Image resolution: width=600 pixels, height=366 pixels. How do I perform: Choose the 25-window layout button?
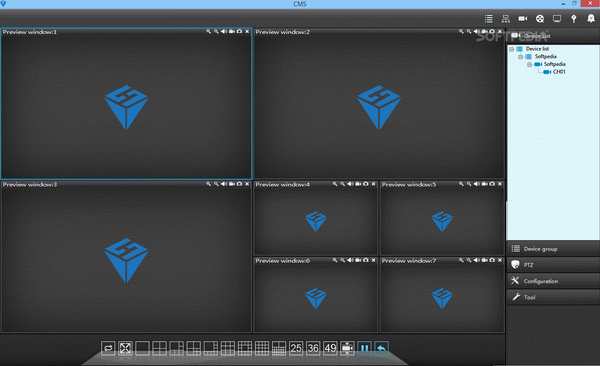[x=296, y=348]
